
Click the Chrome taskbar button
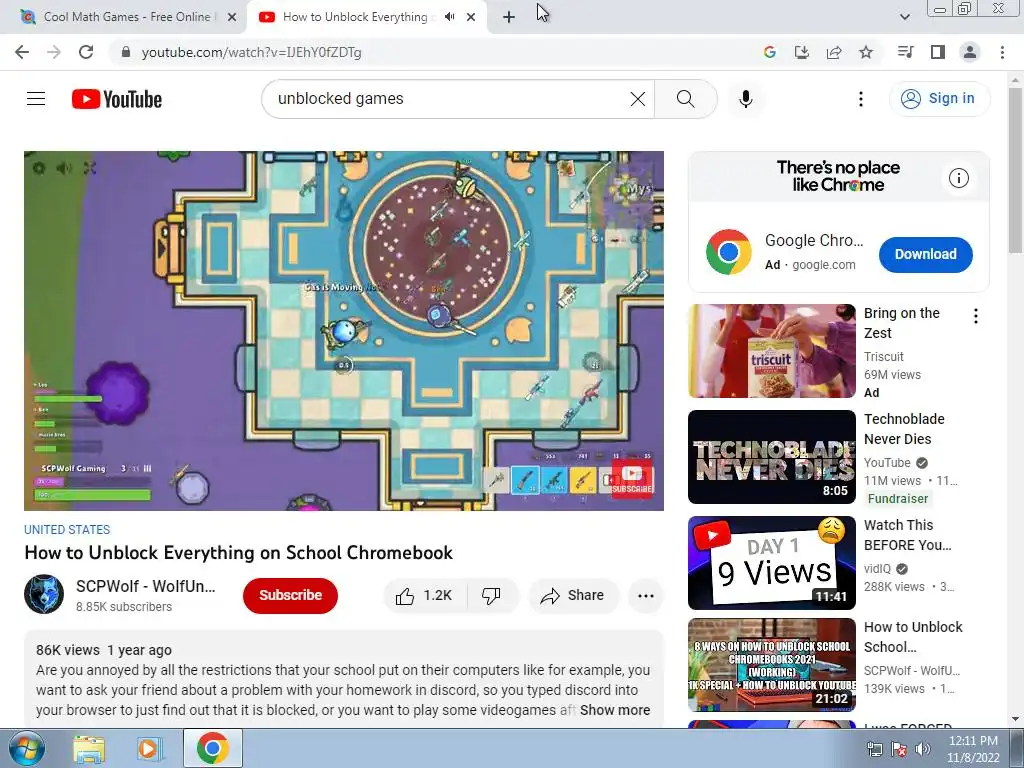point(212,748)
